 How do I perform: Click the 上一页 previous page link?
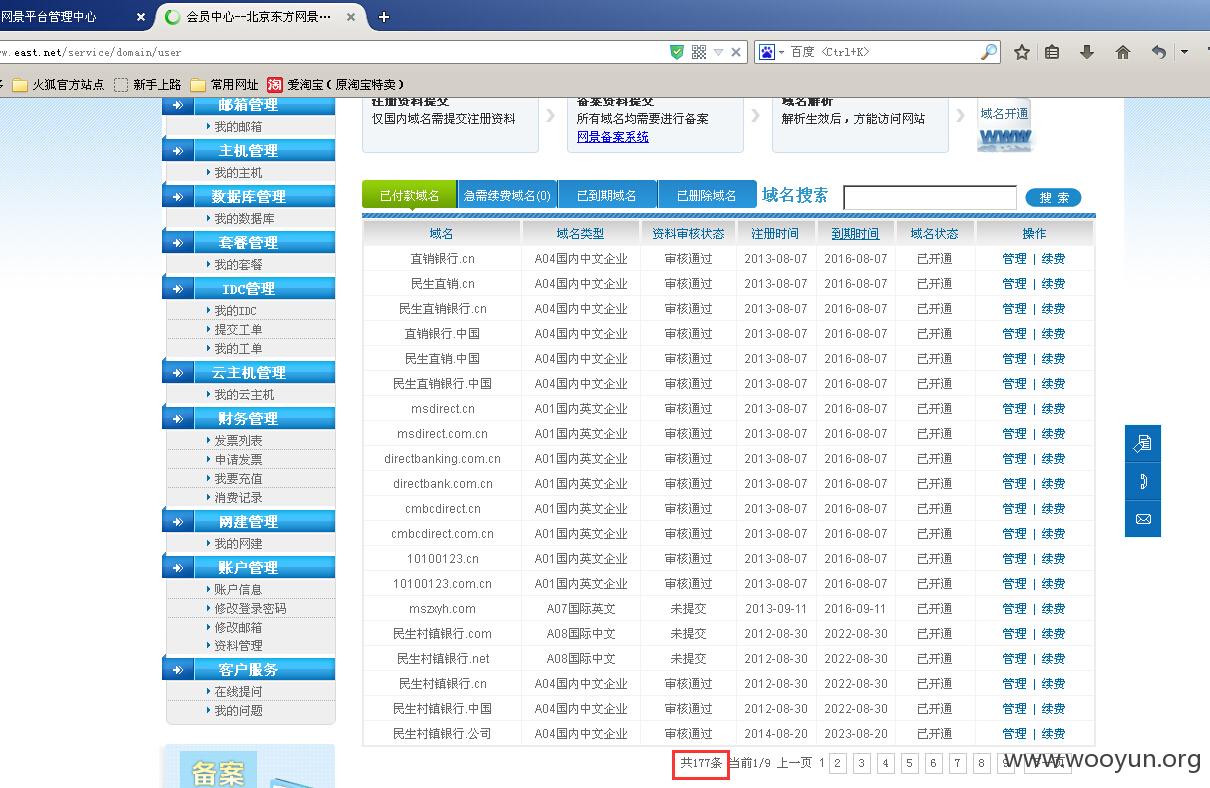[x=795, y=763]
